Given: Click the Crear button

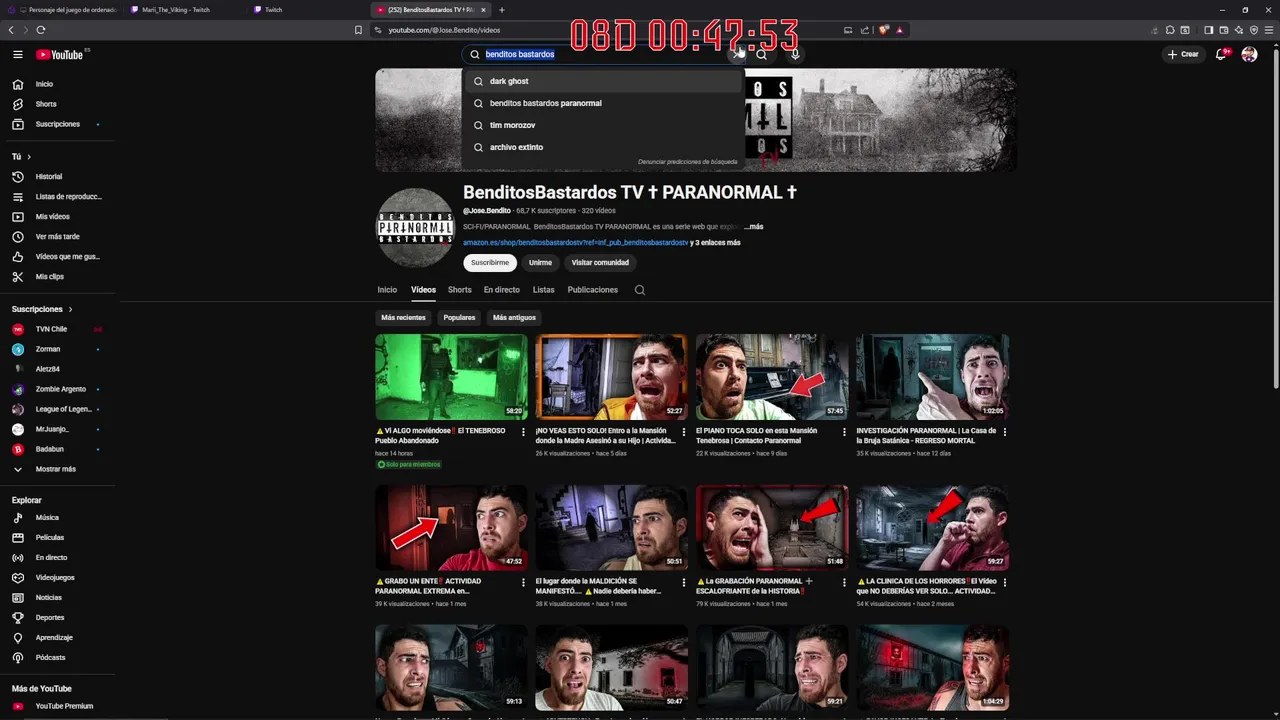Looking at the screenshot, I should (1183, 54).
